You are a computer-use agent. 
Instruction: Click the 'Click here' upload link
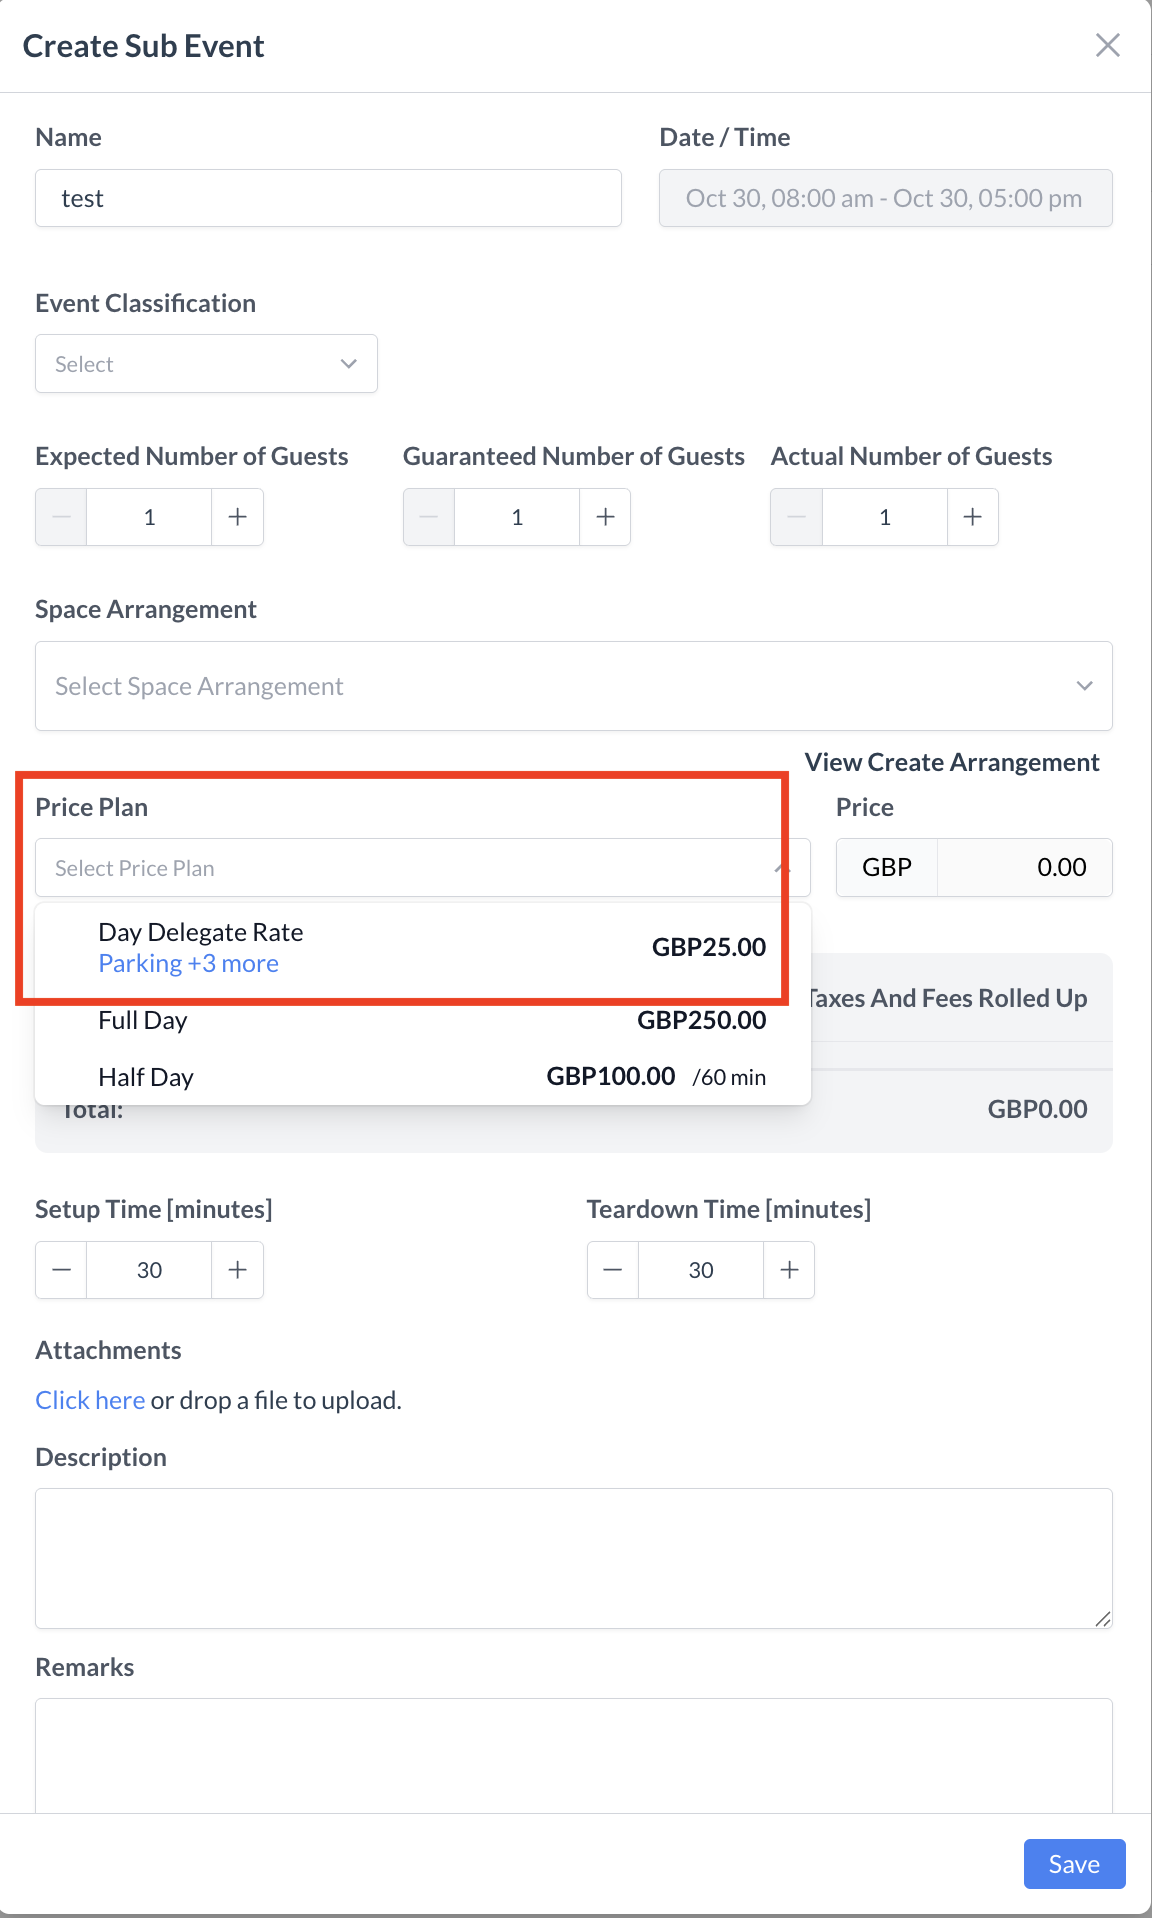point(90,1400)
